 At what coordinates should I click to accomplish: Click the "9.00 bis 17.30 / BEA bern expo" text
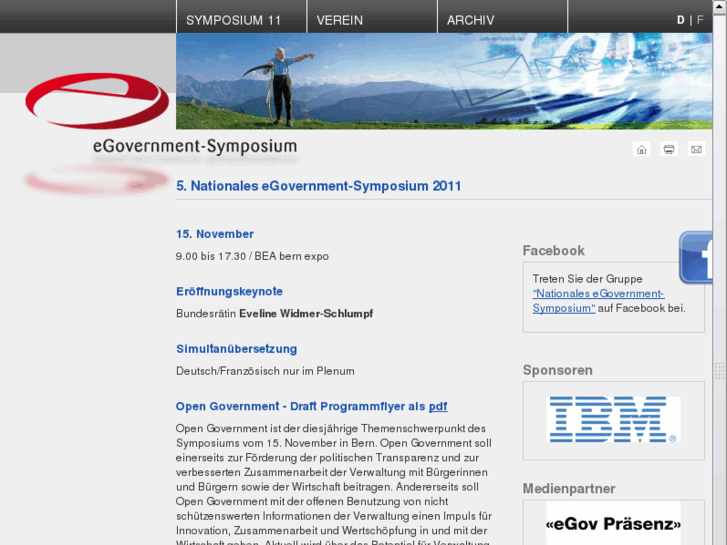pos(252,256)
